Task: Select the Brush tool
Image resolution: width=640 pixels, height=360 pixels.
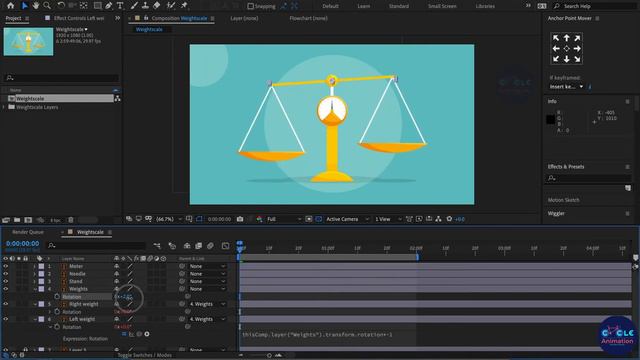Action: point(134,6)
